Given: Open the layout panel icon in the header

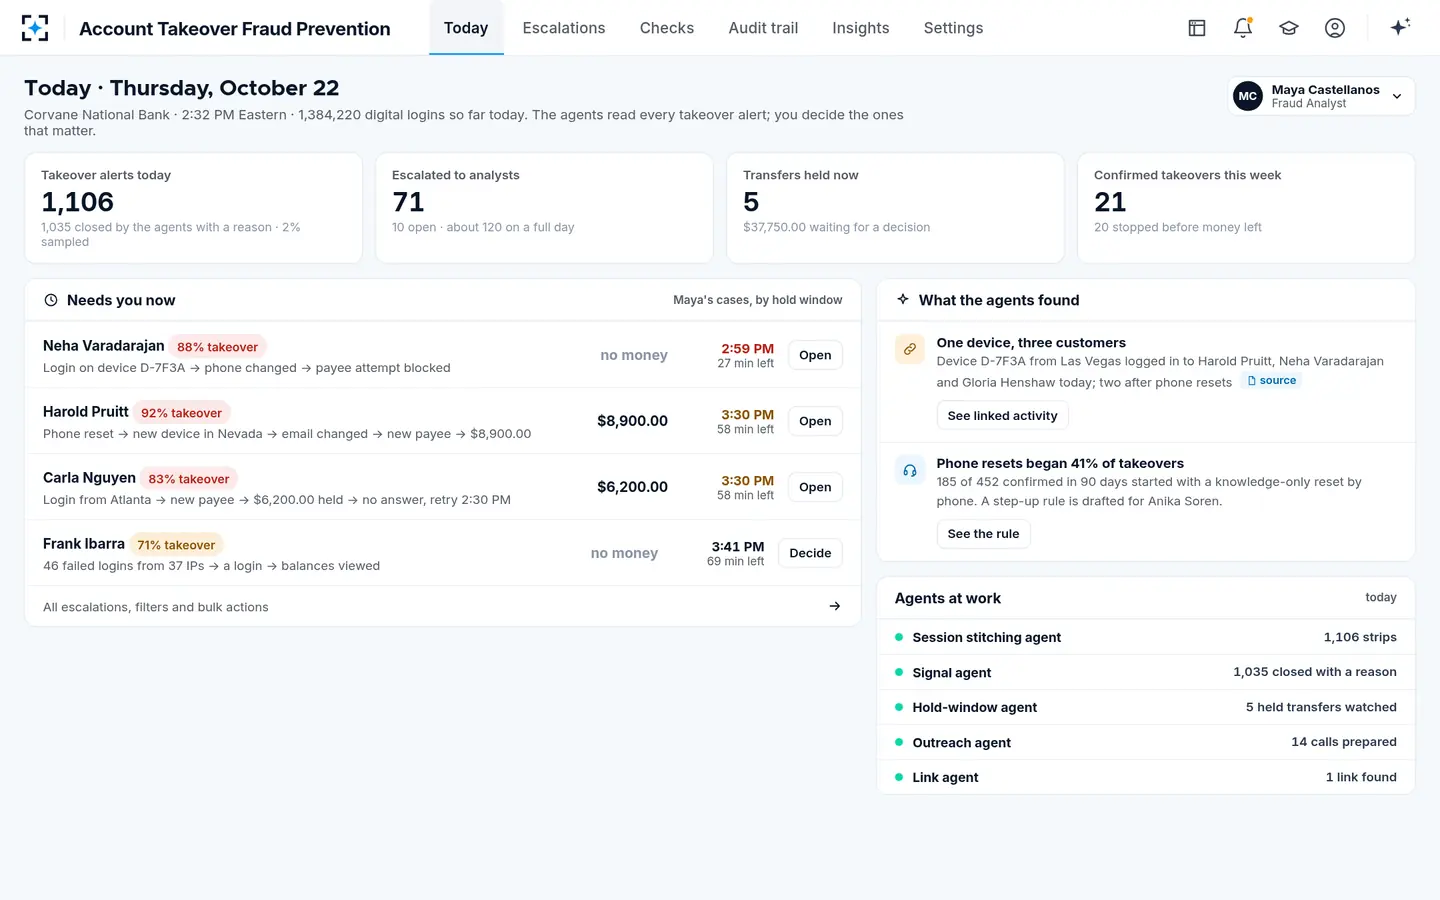Looking at the screenshot, I should tap(1197, 28).
